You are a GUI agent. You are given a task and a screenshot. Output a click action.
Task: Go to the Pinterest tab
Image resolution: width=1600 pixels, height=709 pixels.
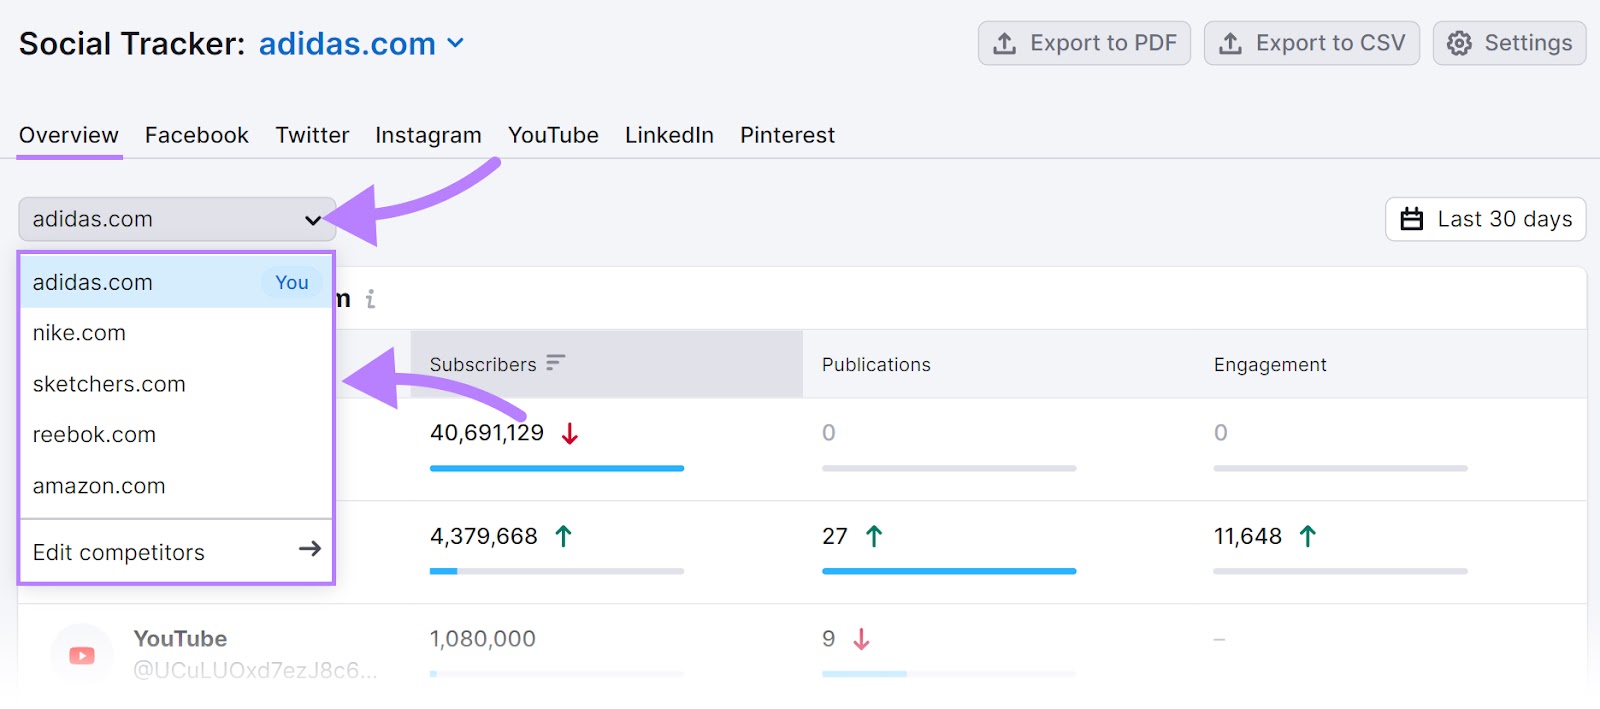pyautogui.click(x=787, y=135)
